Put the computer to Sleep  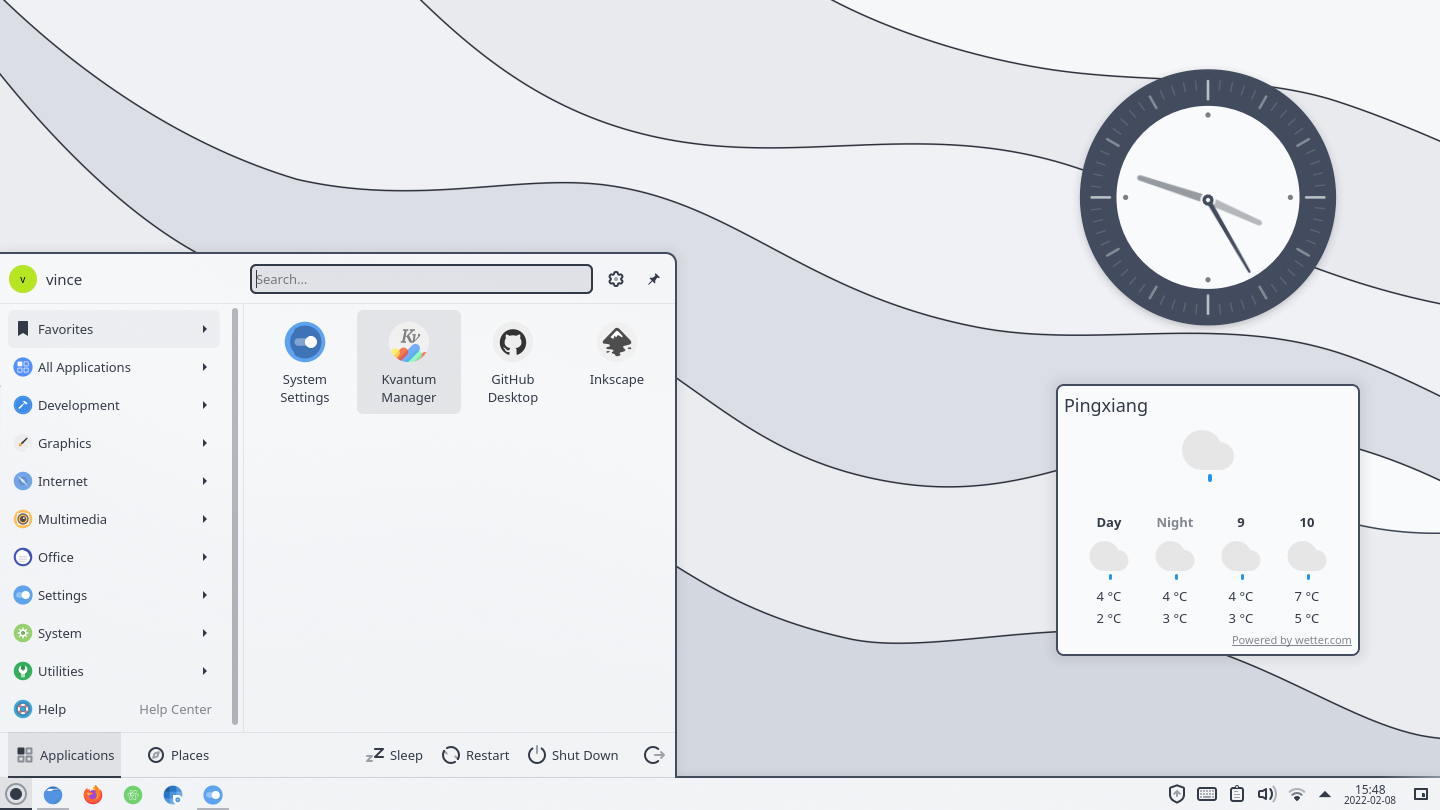pyautogui.click(x=394, y=755)
